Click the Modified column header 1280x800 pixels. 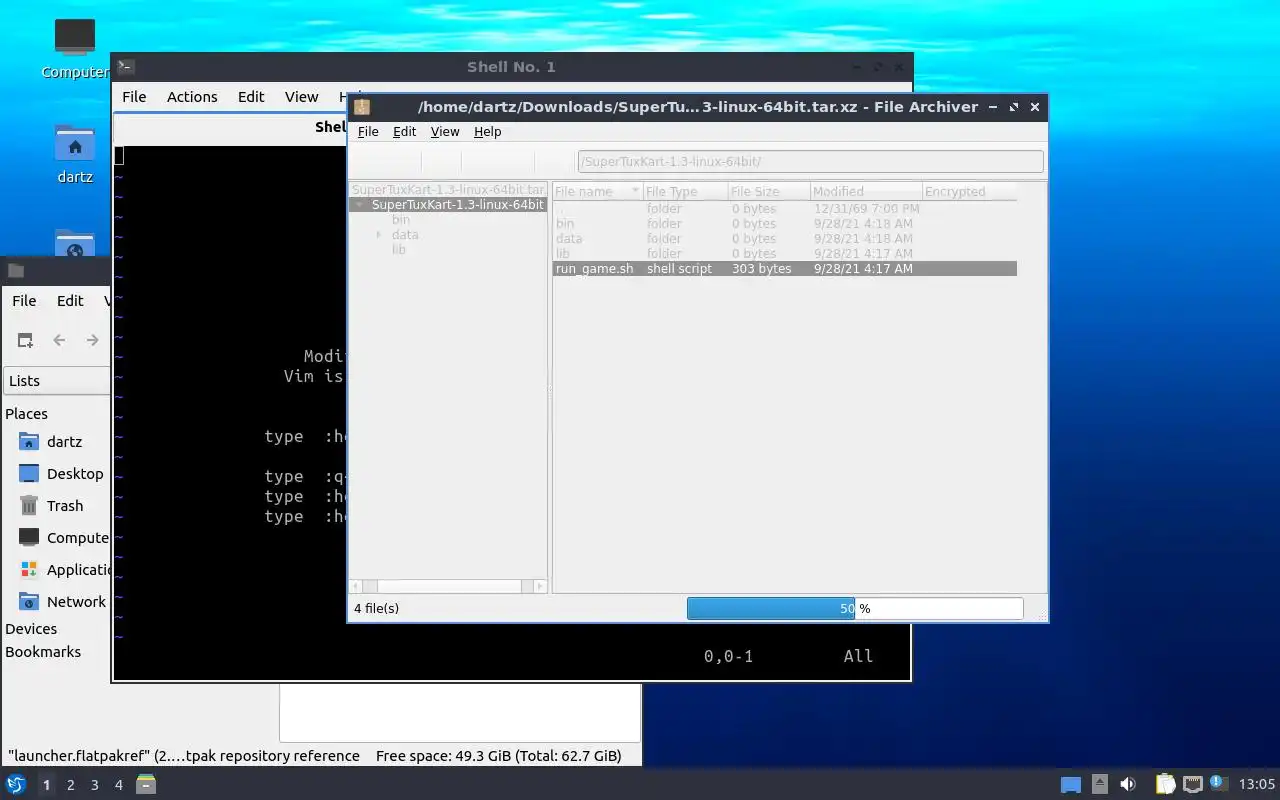865,191
